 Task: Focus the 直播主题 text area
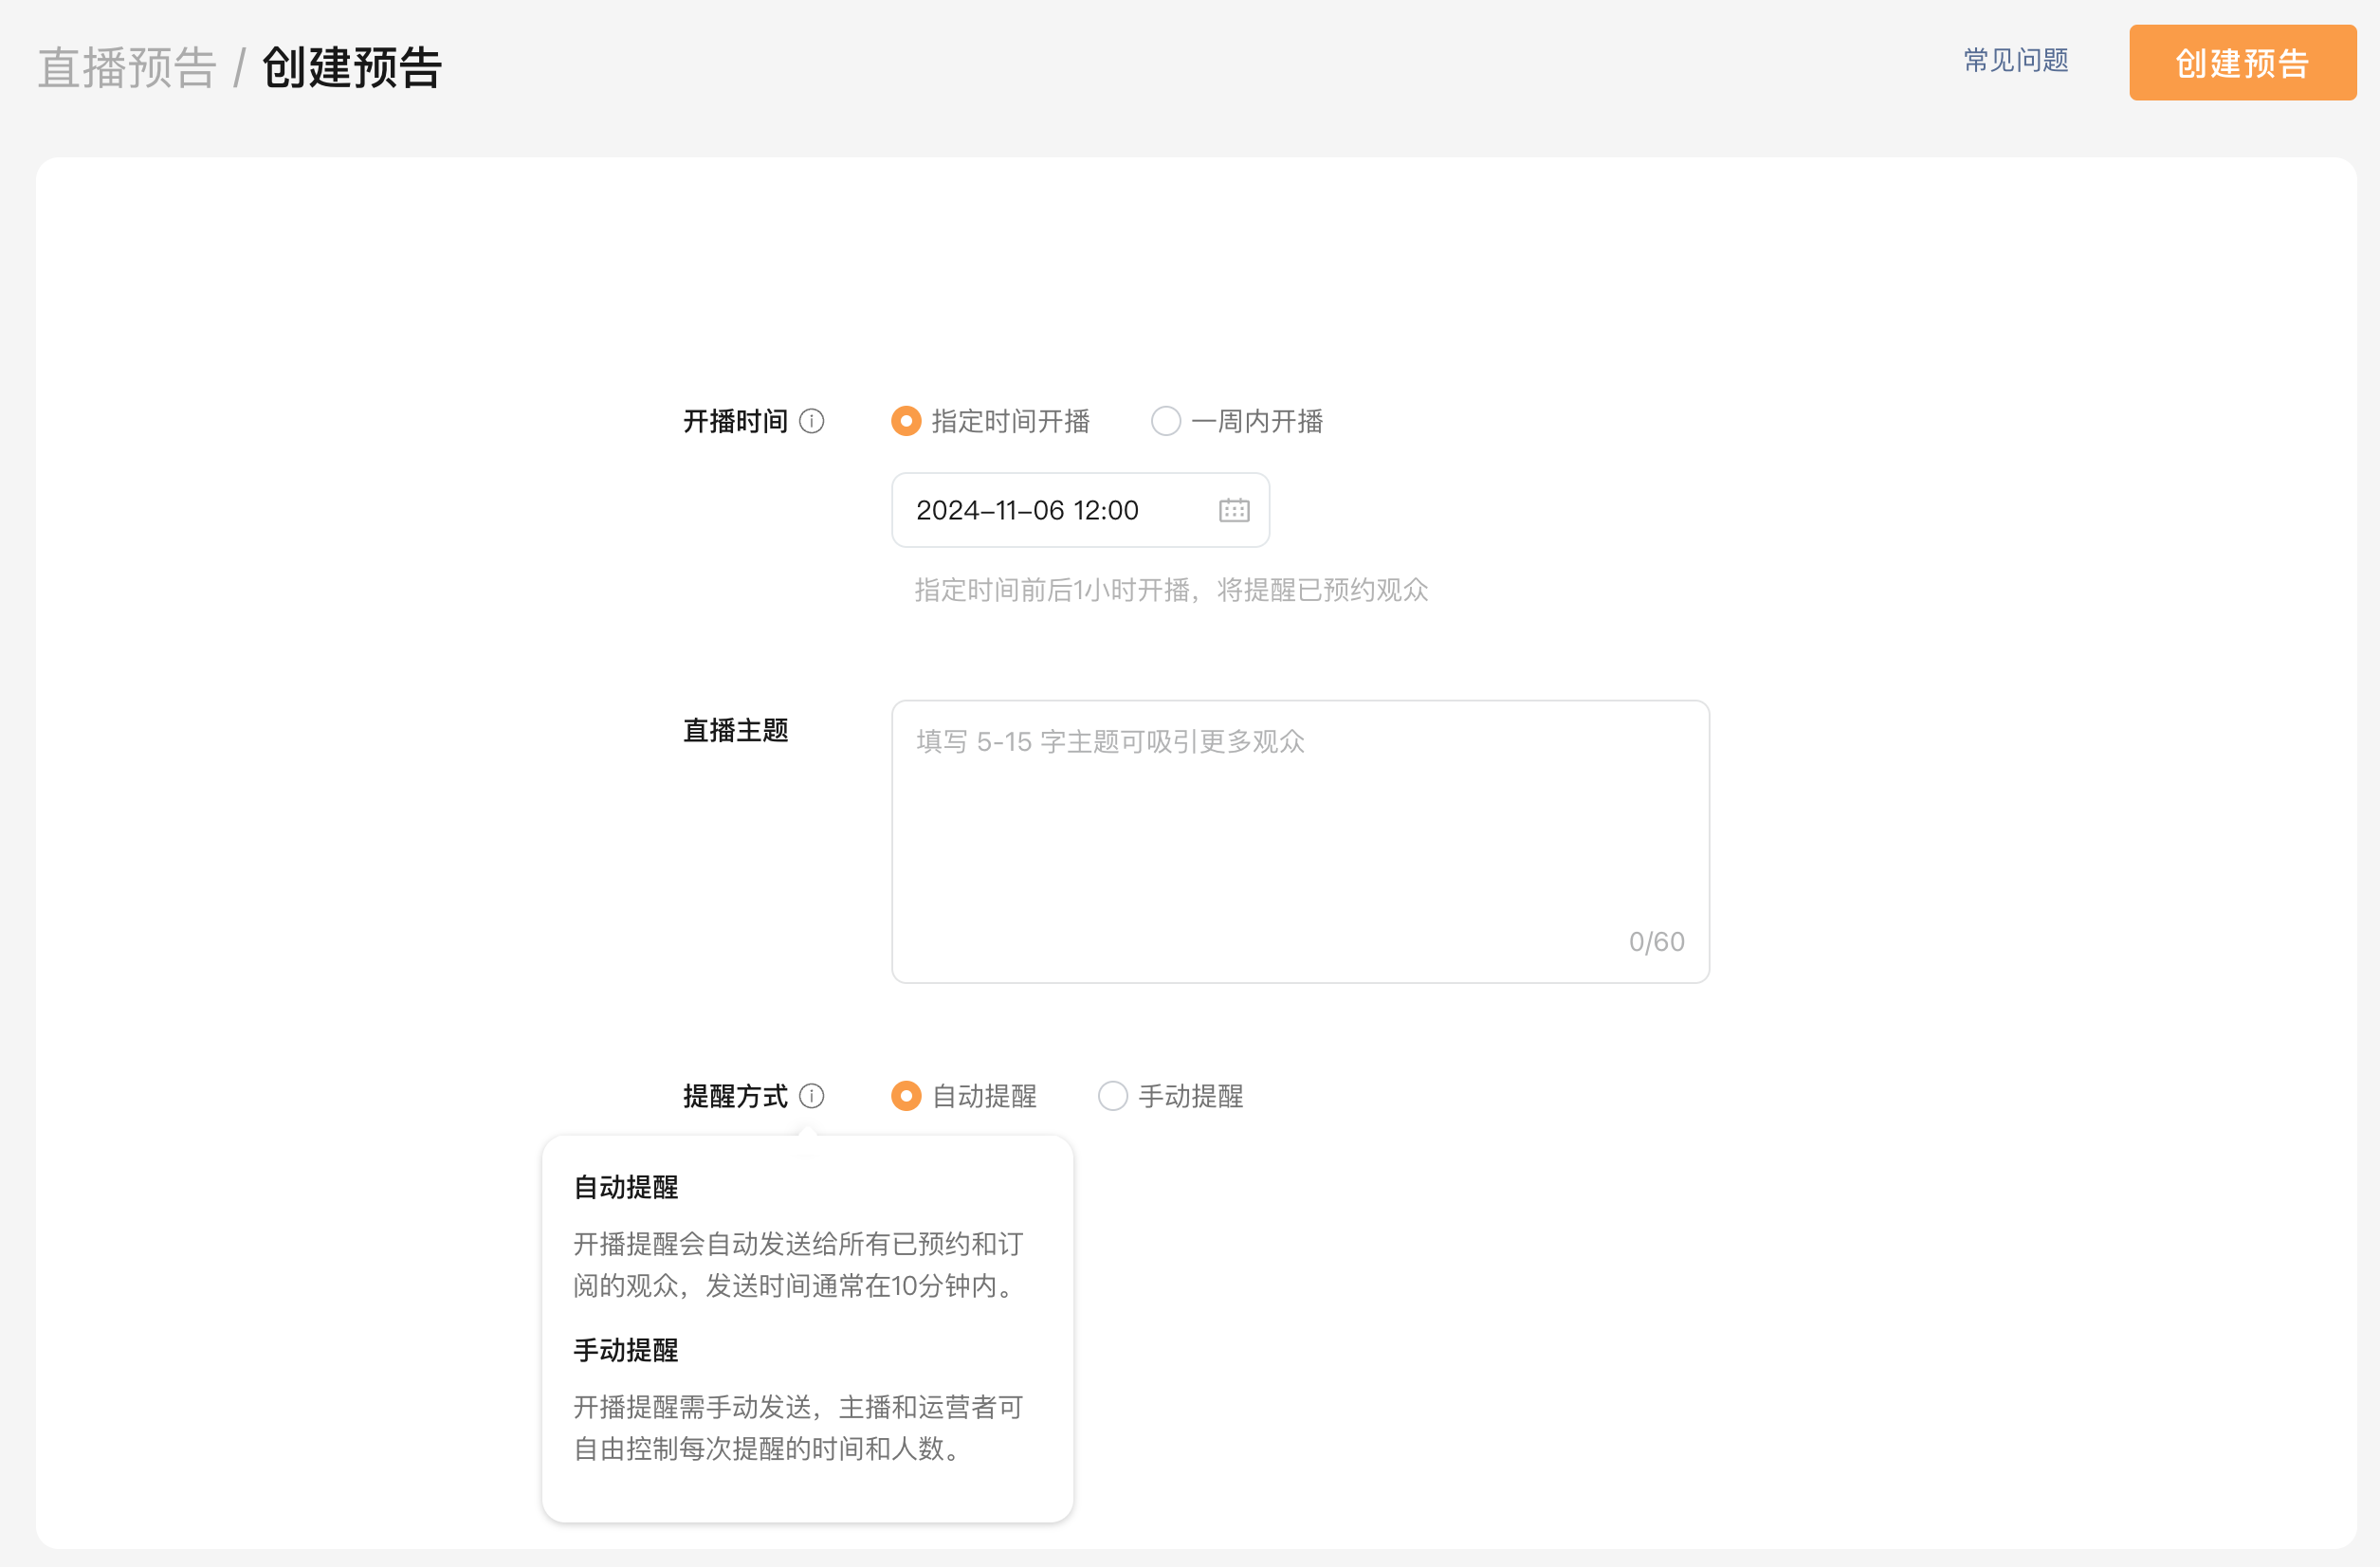(1299, 840)
